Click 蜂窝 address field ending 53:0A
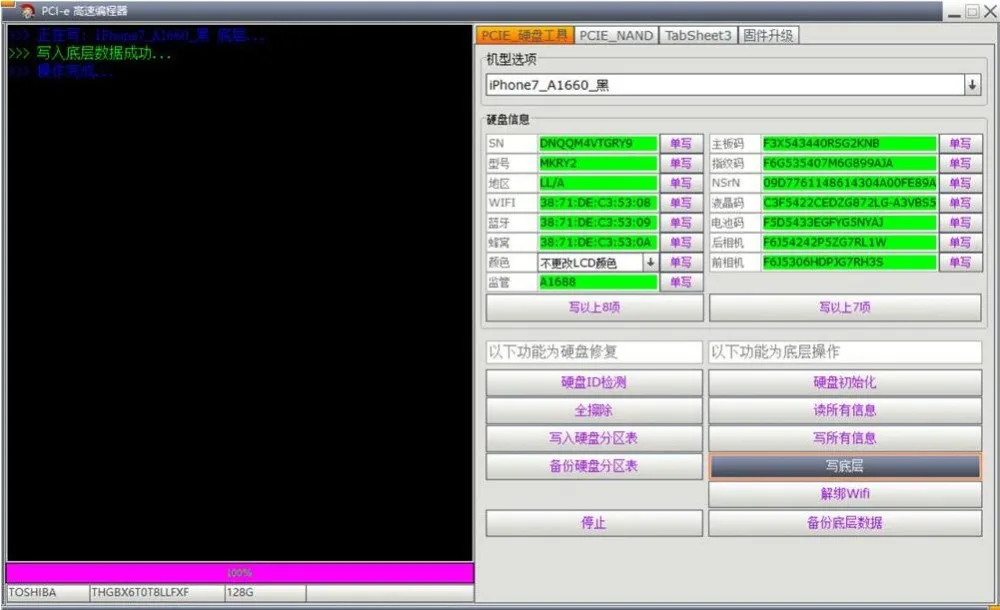Viewport: 1000px width, 610px height. tap(598, 242)
